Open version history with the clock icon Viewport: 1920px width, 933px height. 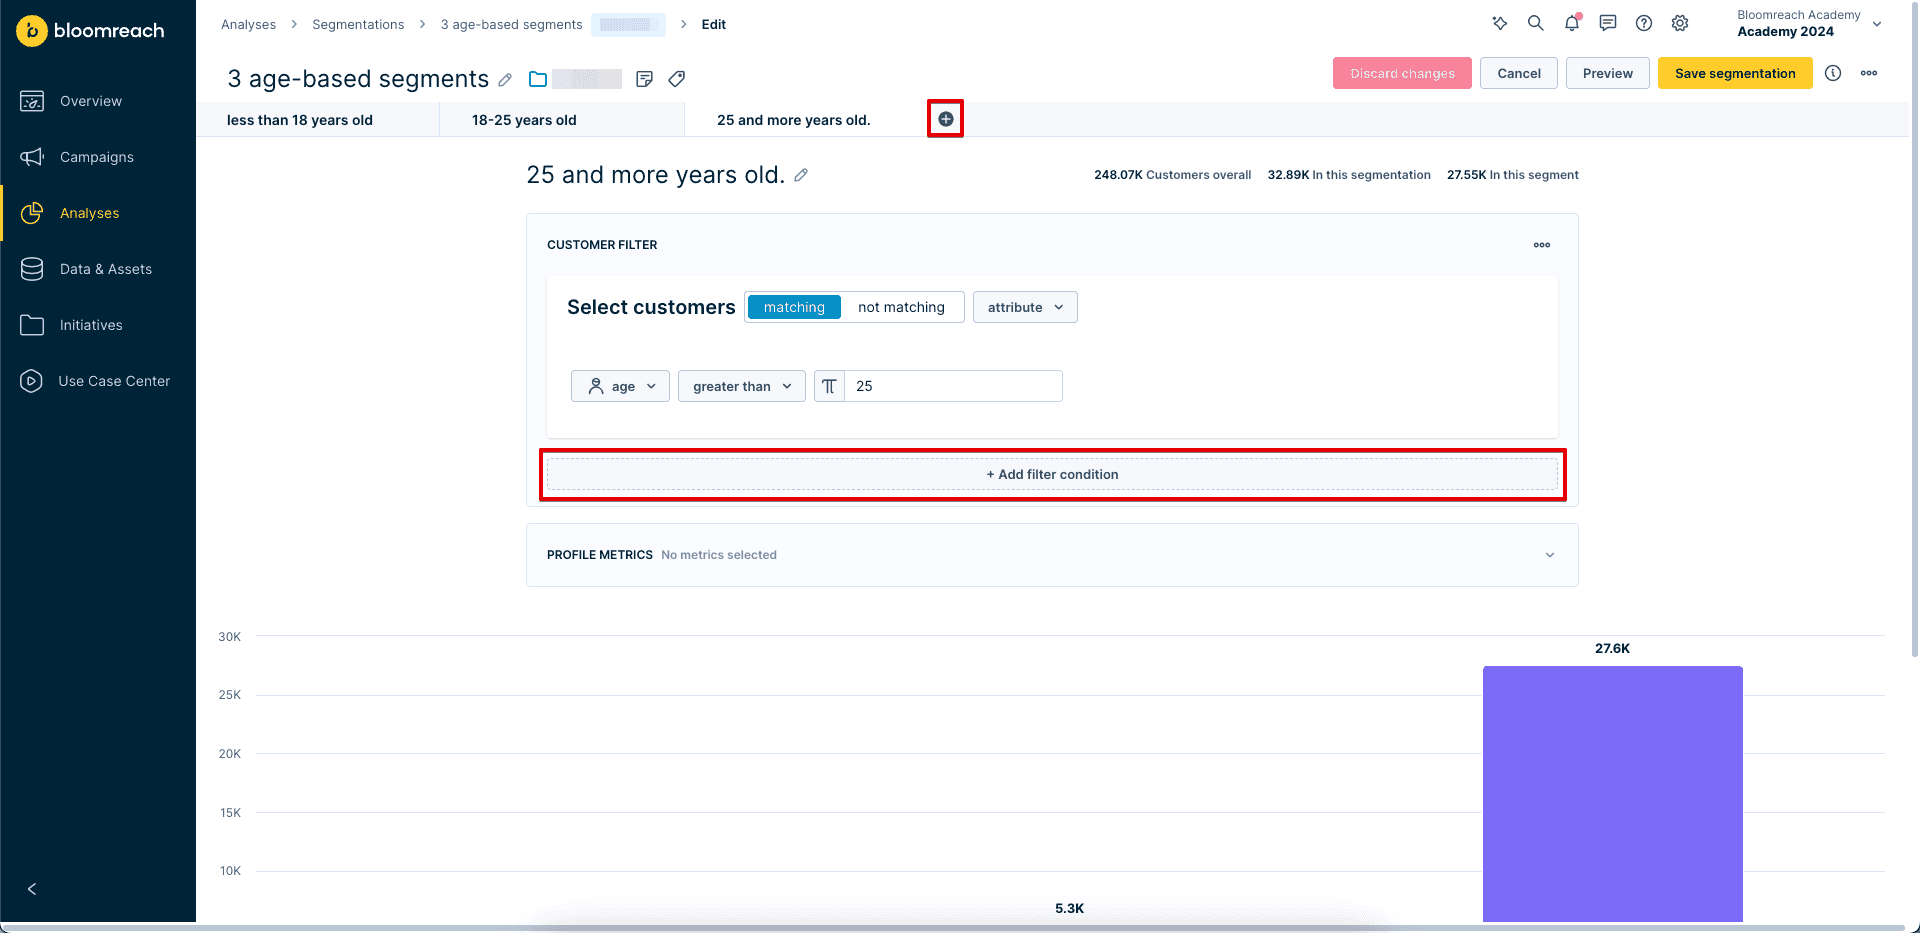click(x=1833, y=73)
